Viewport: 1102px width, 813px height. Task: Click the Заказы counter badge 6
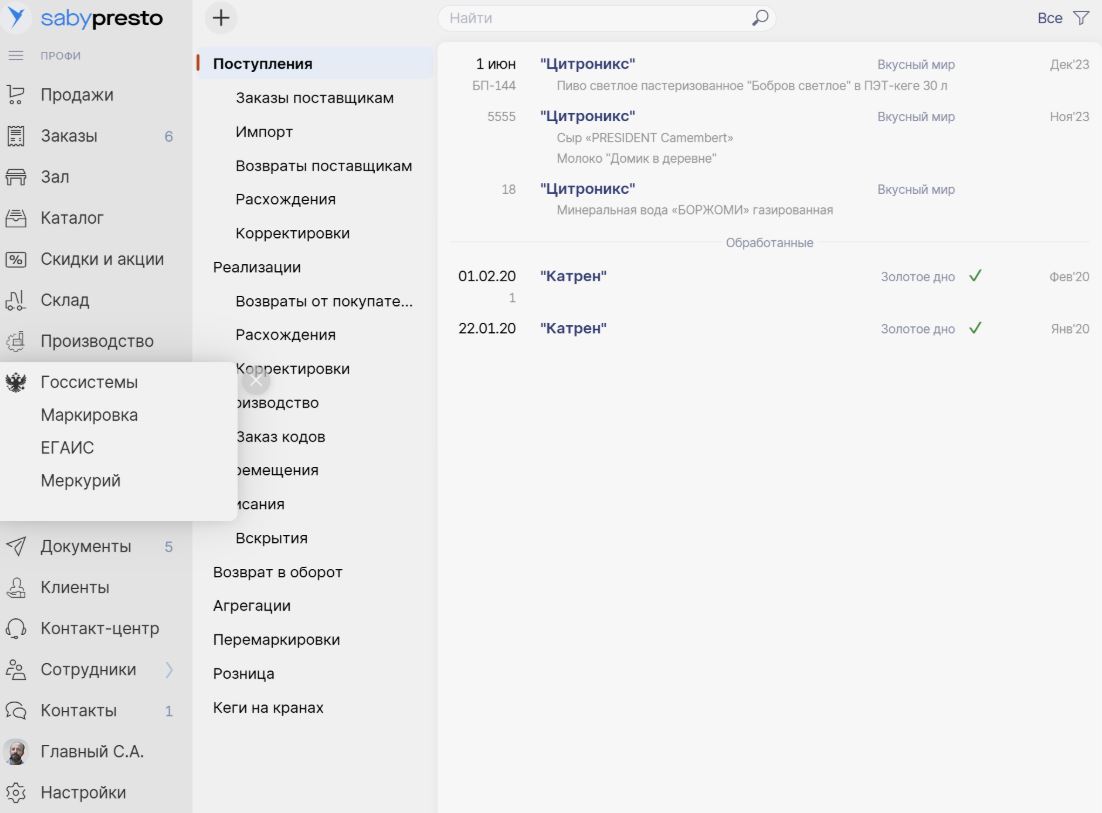point(169,136)
